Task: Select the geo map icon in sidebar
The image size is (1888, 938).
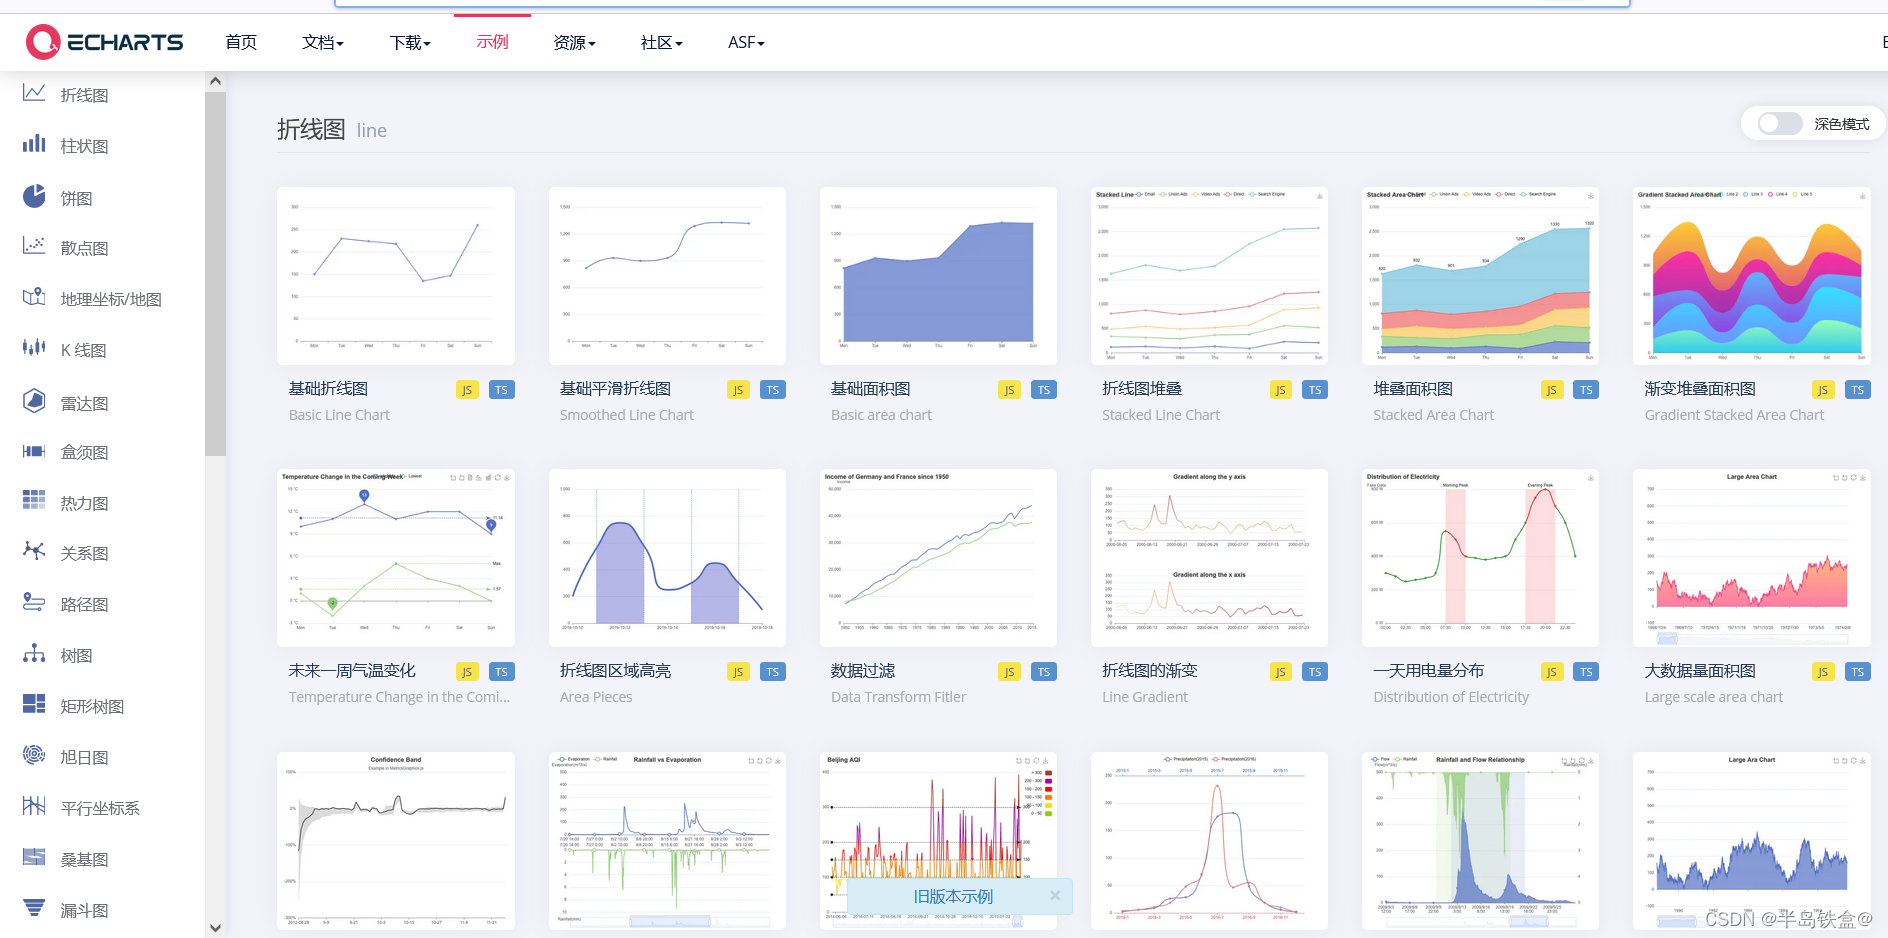Action: point(34,297)
